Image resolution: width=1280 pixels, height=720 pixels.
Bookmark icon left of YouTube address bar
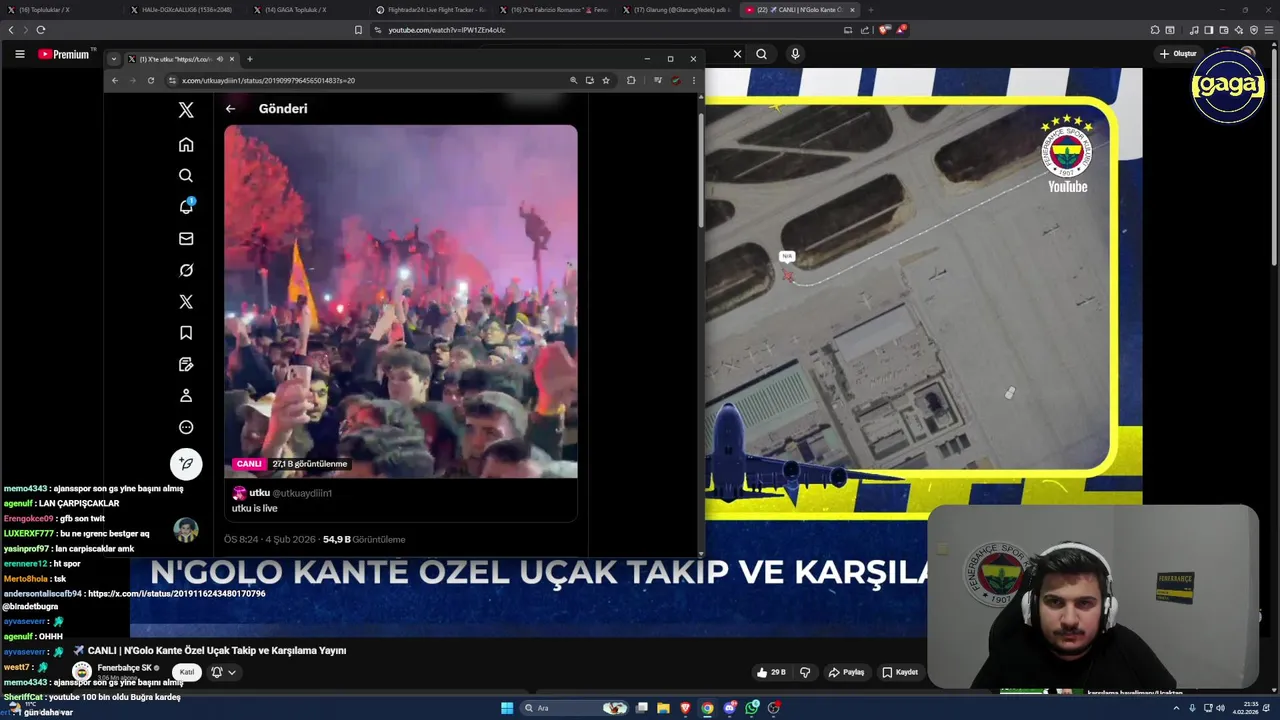(358, 30)
